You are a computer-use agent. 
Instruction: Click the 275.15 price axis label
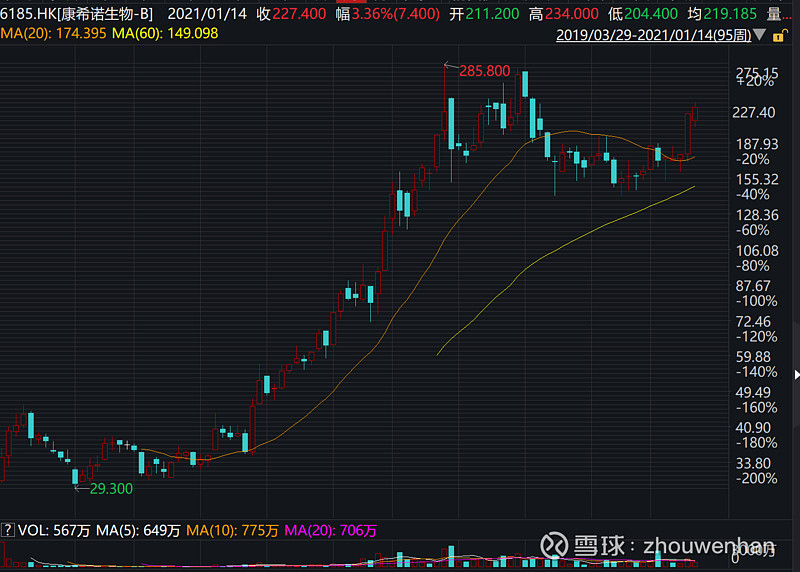pos(757,72)
